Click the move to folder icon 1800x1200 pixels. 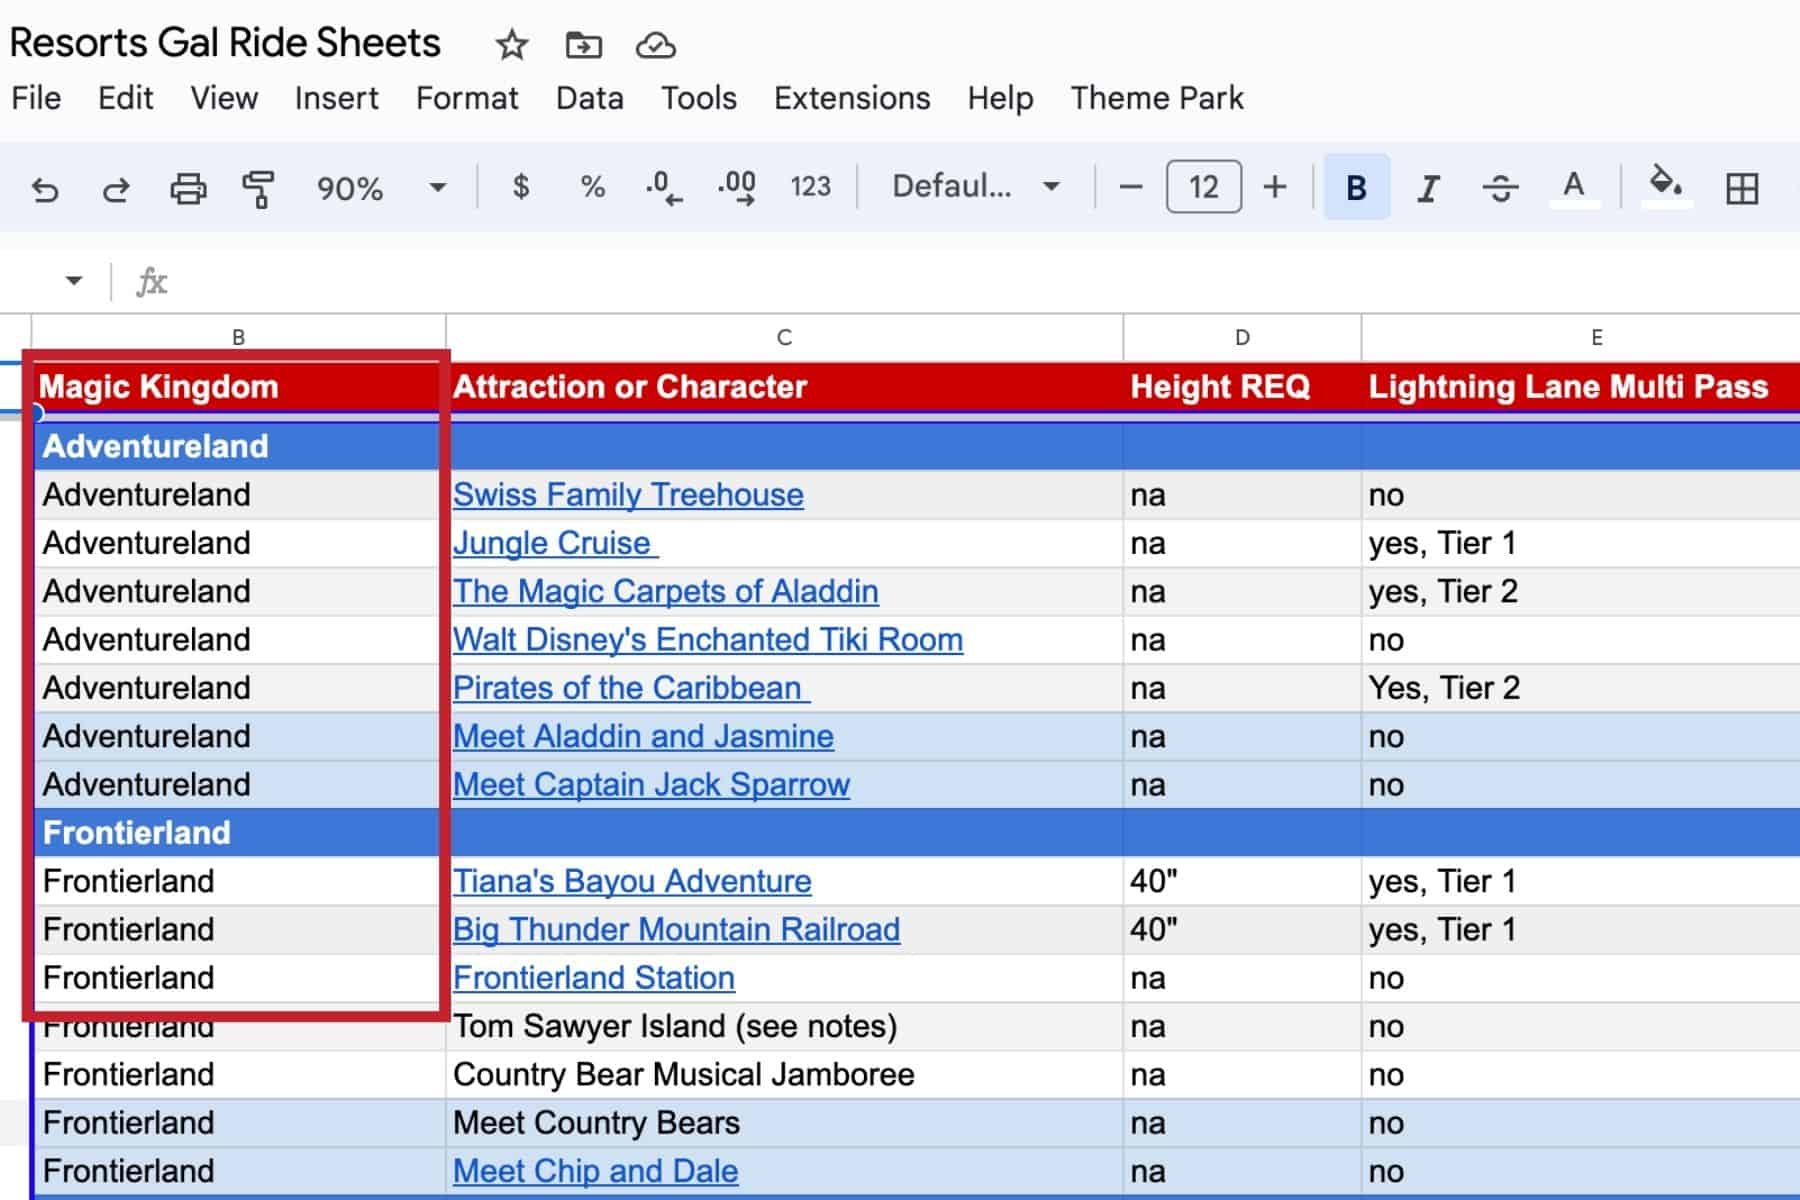pyautogui.click(x=583, y=45)
